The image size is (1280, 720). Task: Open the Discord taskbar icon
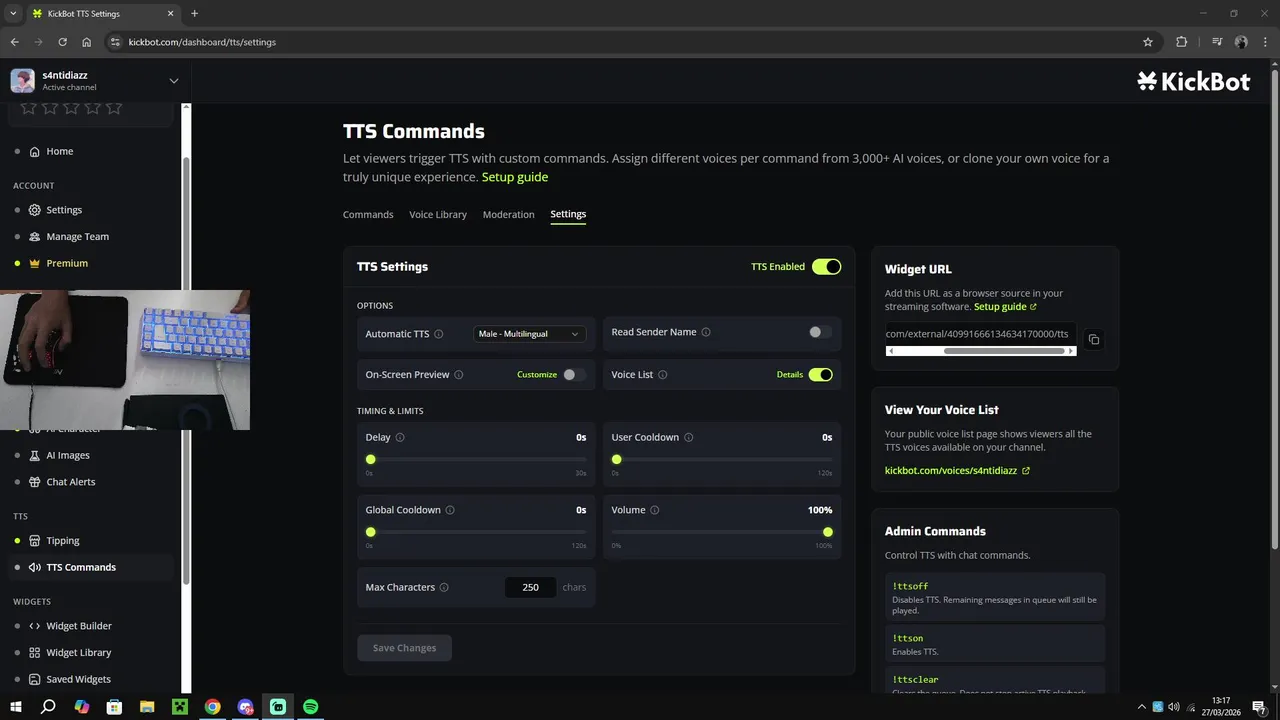coord(246,707)
